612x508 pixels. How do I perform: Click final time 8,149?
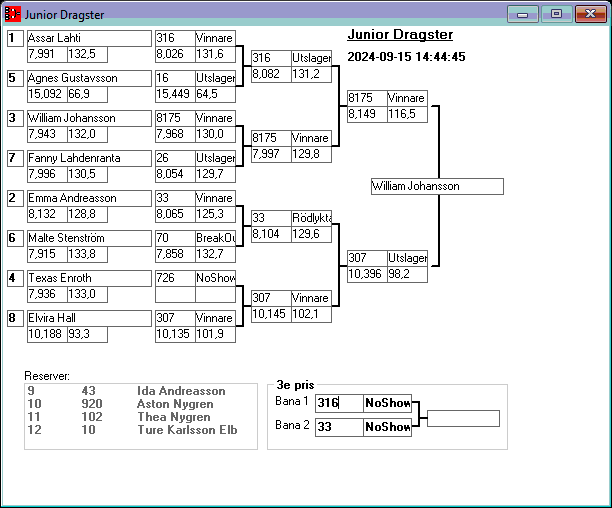[367, 114]
